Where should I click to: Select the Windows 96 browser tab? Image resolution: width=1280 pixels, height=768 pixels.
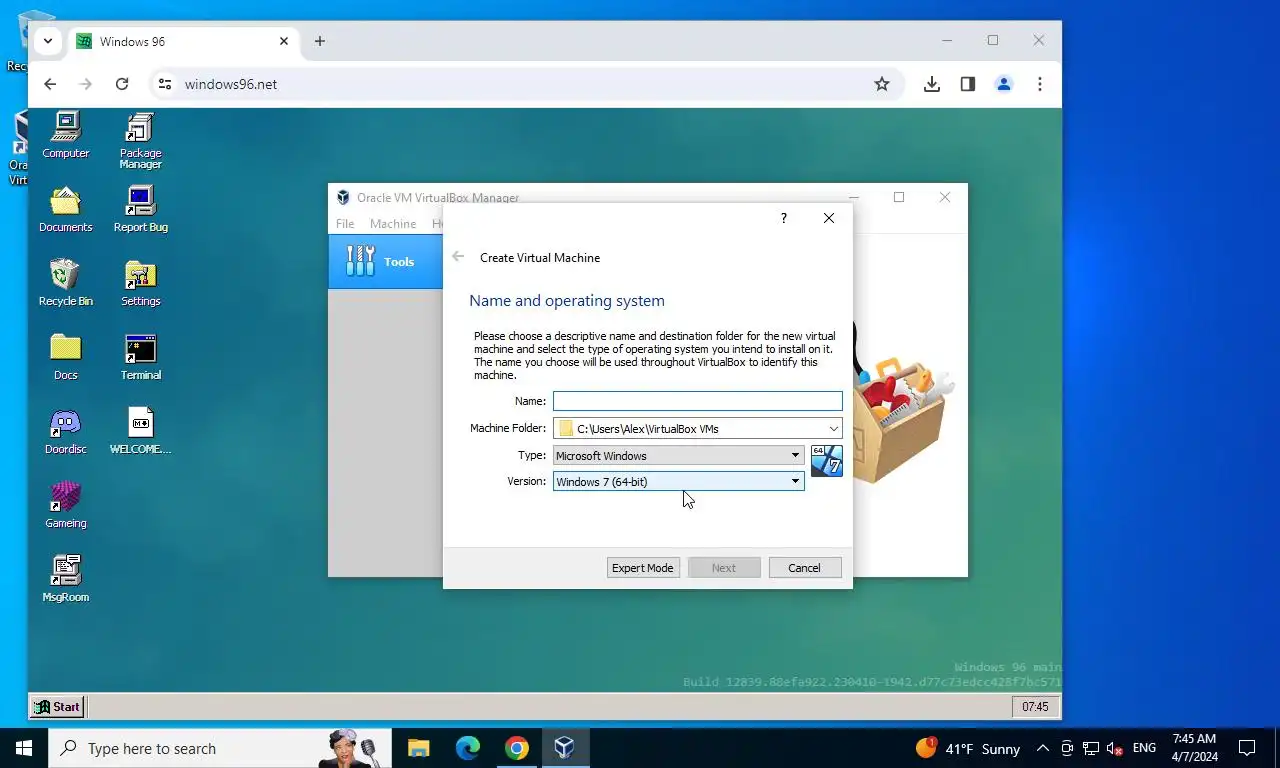click(183, 41)
